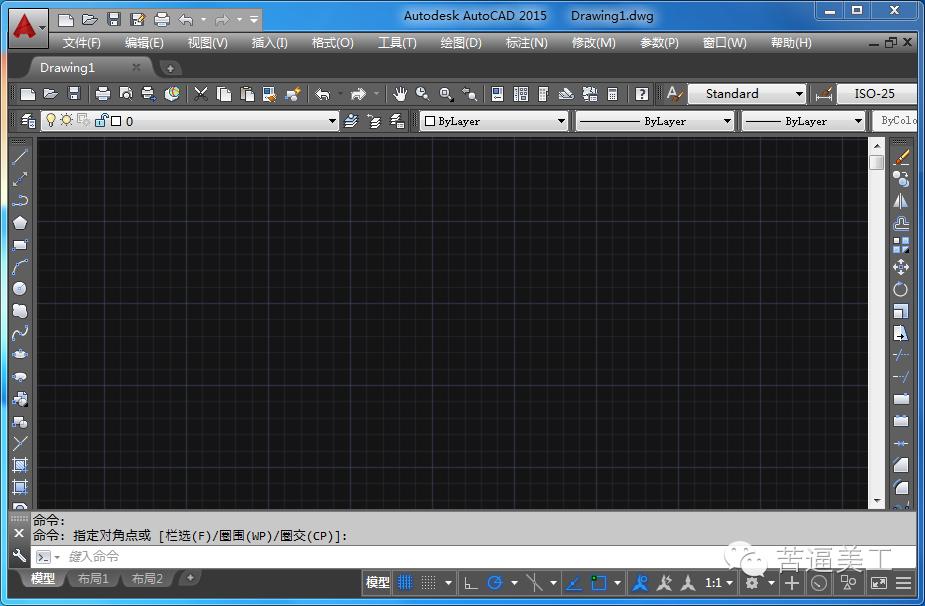Open the annotation scale 1:1 dropdown
Screen dimensions: 925x606
tap(719, 582)
